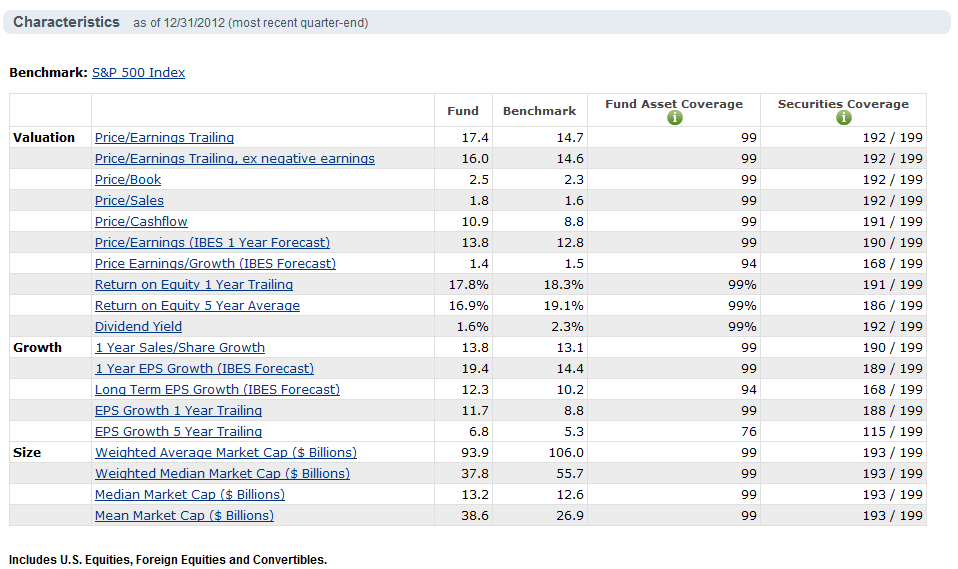This screenshot has height=569, width=958.
Task: Click the Fund Asset Coverage info icon
Action: (x=674, y=118)
